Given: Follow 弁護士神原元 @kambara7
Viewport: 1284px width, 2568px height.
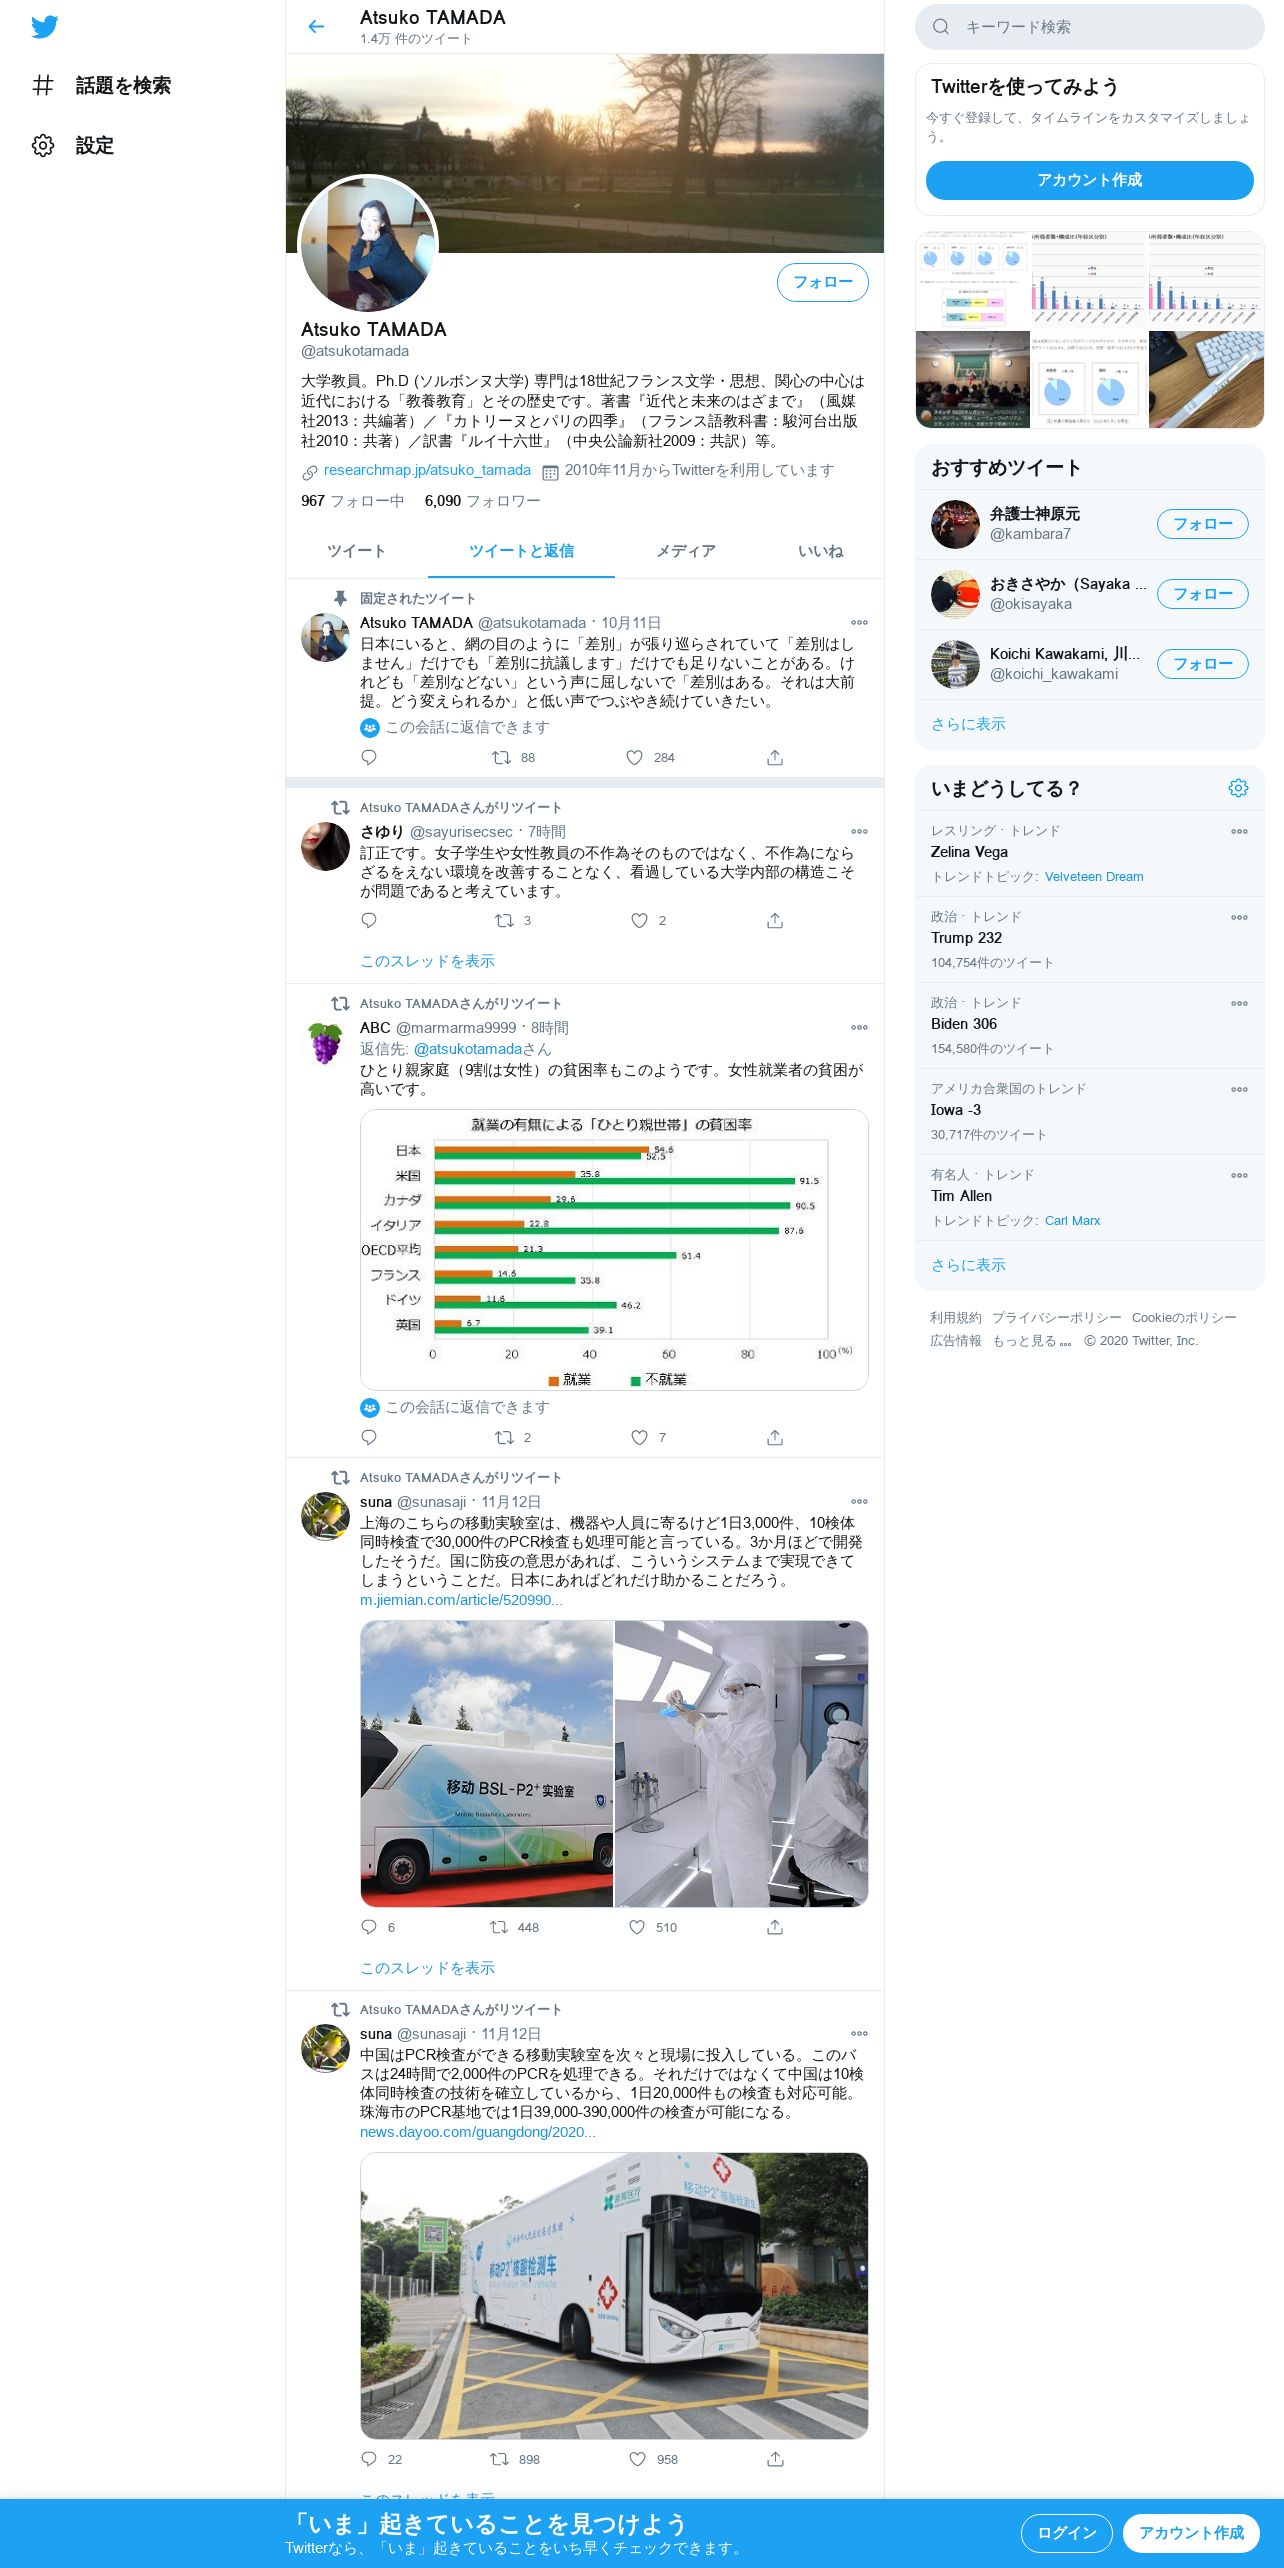Looking at the screenshot, I should (x=1202, y=524).
